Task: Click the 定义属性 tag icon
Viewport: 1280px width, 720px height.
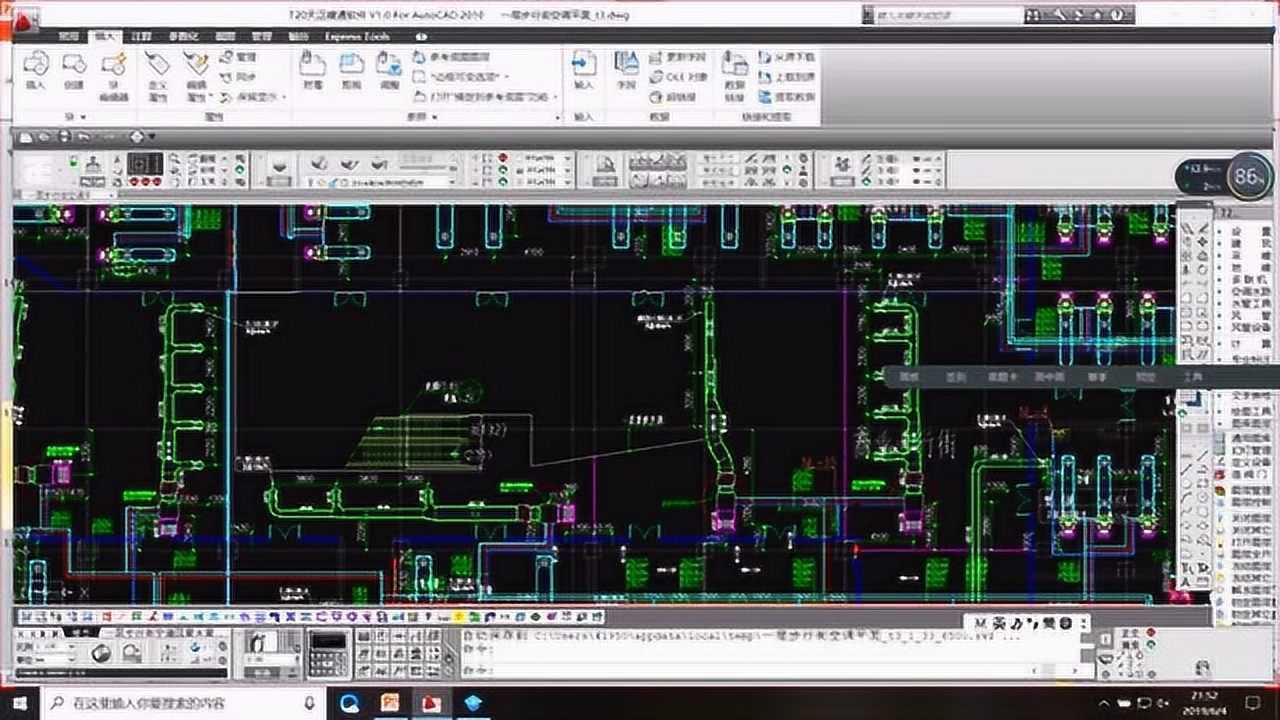Action: pyautogui.click(x=158, y=65)
